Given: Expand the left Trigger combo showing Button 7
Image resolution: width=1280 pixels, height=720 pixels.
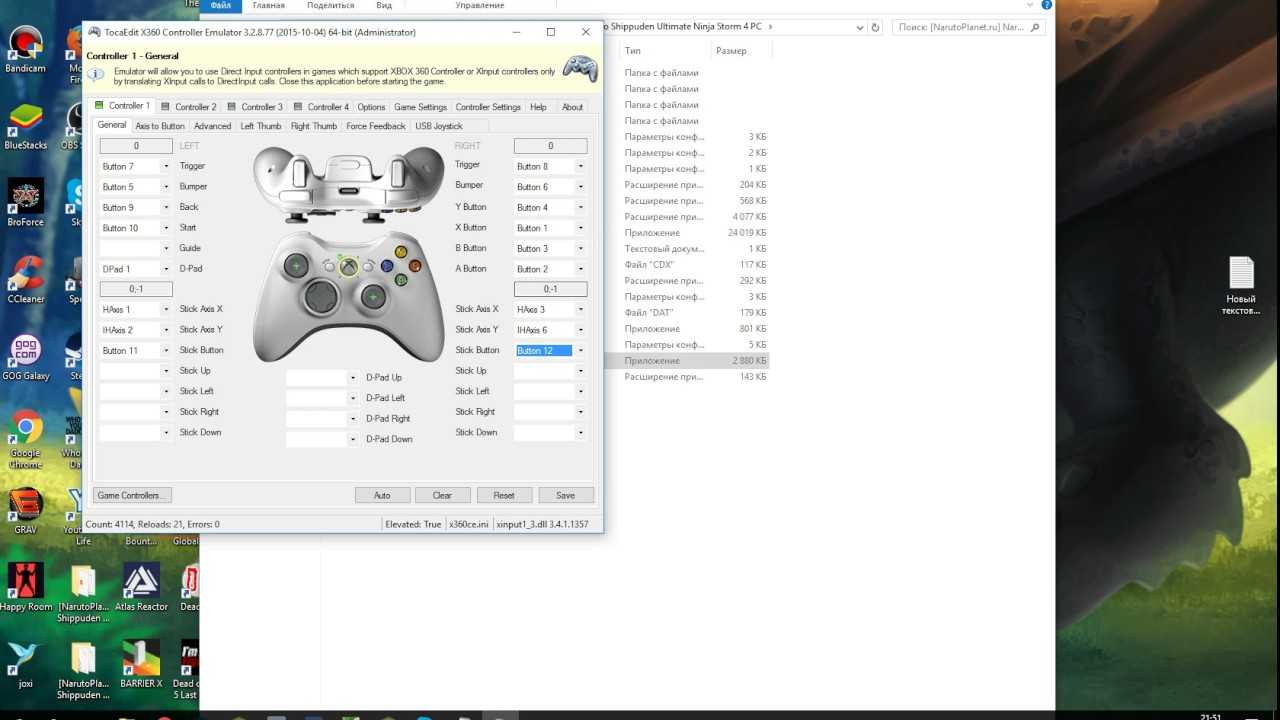Looking at the screenshot, I should pyautogui.click(x=166, y=166).
